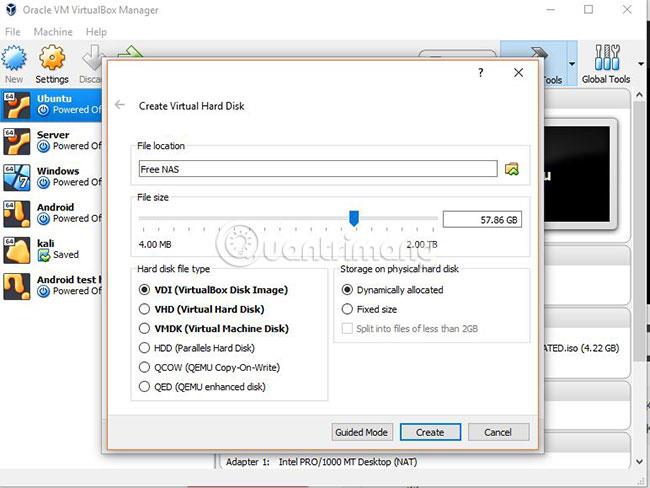650x488 pixels.
Task: Select Fixed size storage option
Action: coord(369,309)
